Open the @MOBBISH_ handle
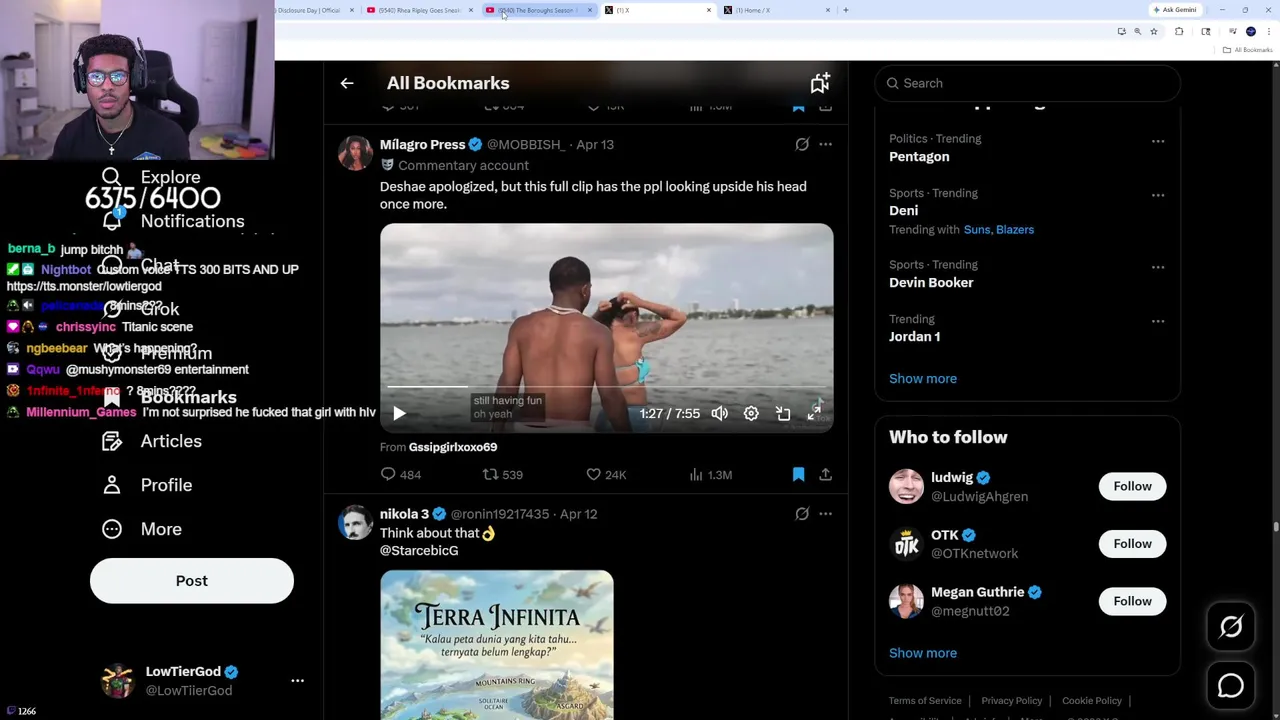Screen dimensions: 1280x720 pos(525,145)
